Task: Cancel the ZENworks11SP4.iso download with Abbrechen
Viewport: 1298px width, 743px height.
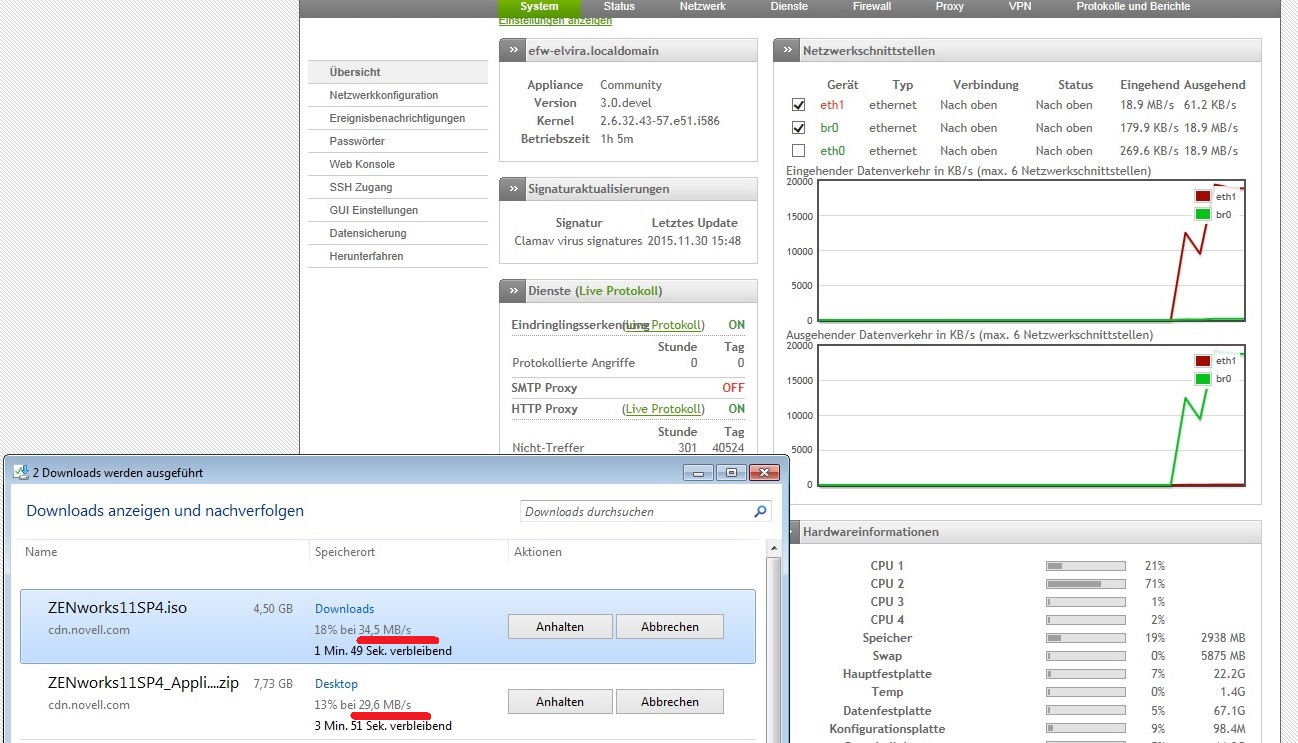Action: [670, 627]
